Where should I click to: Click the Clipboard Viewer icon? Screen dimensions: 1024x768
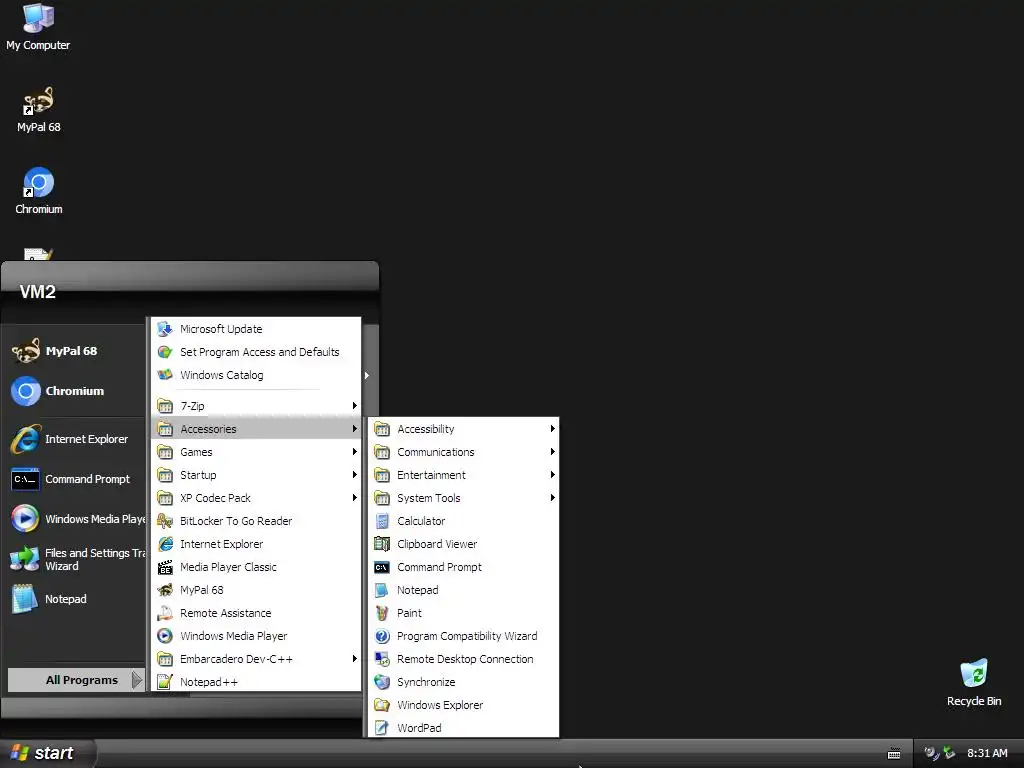[x=382, y=544]
